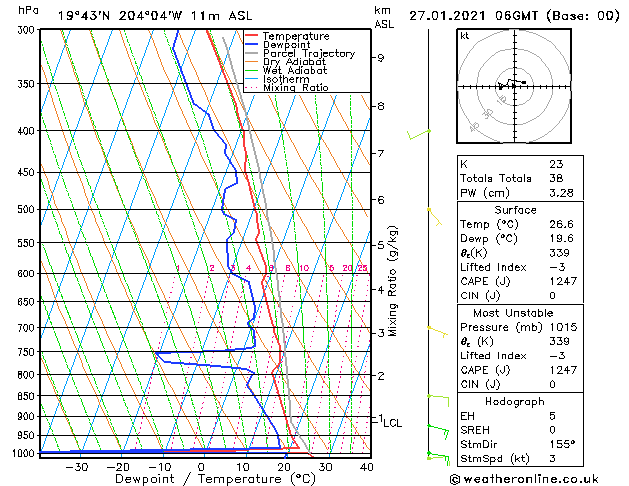
Task: Click the 1000 hPa pressure axis label
Action: (x=25, y=454)
